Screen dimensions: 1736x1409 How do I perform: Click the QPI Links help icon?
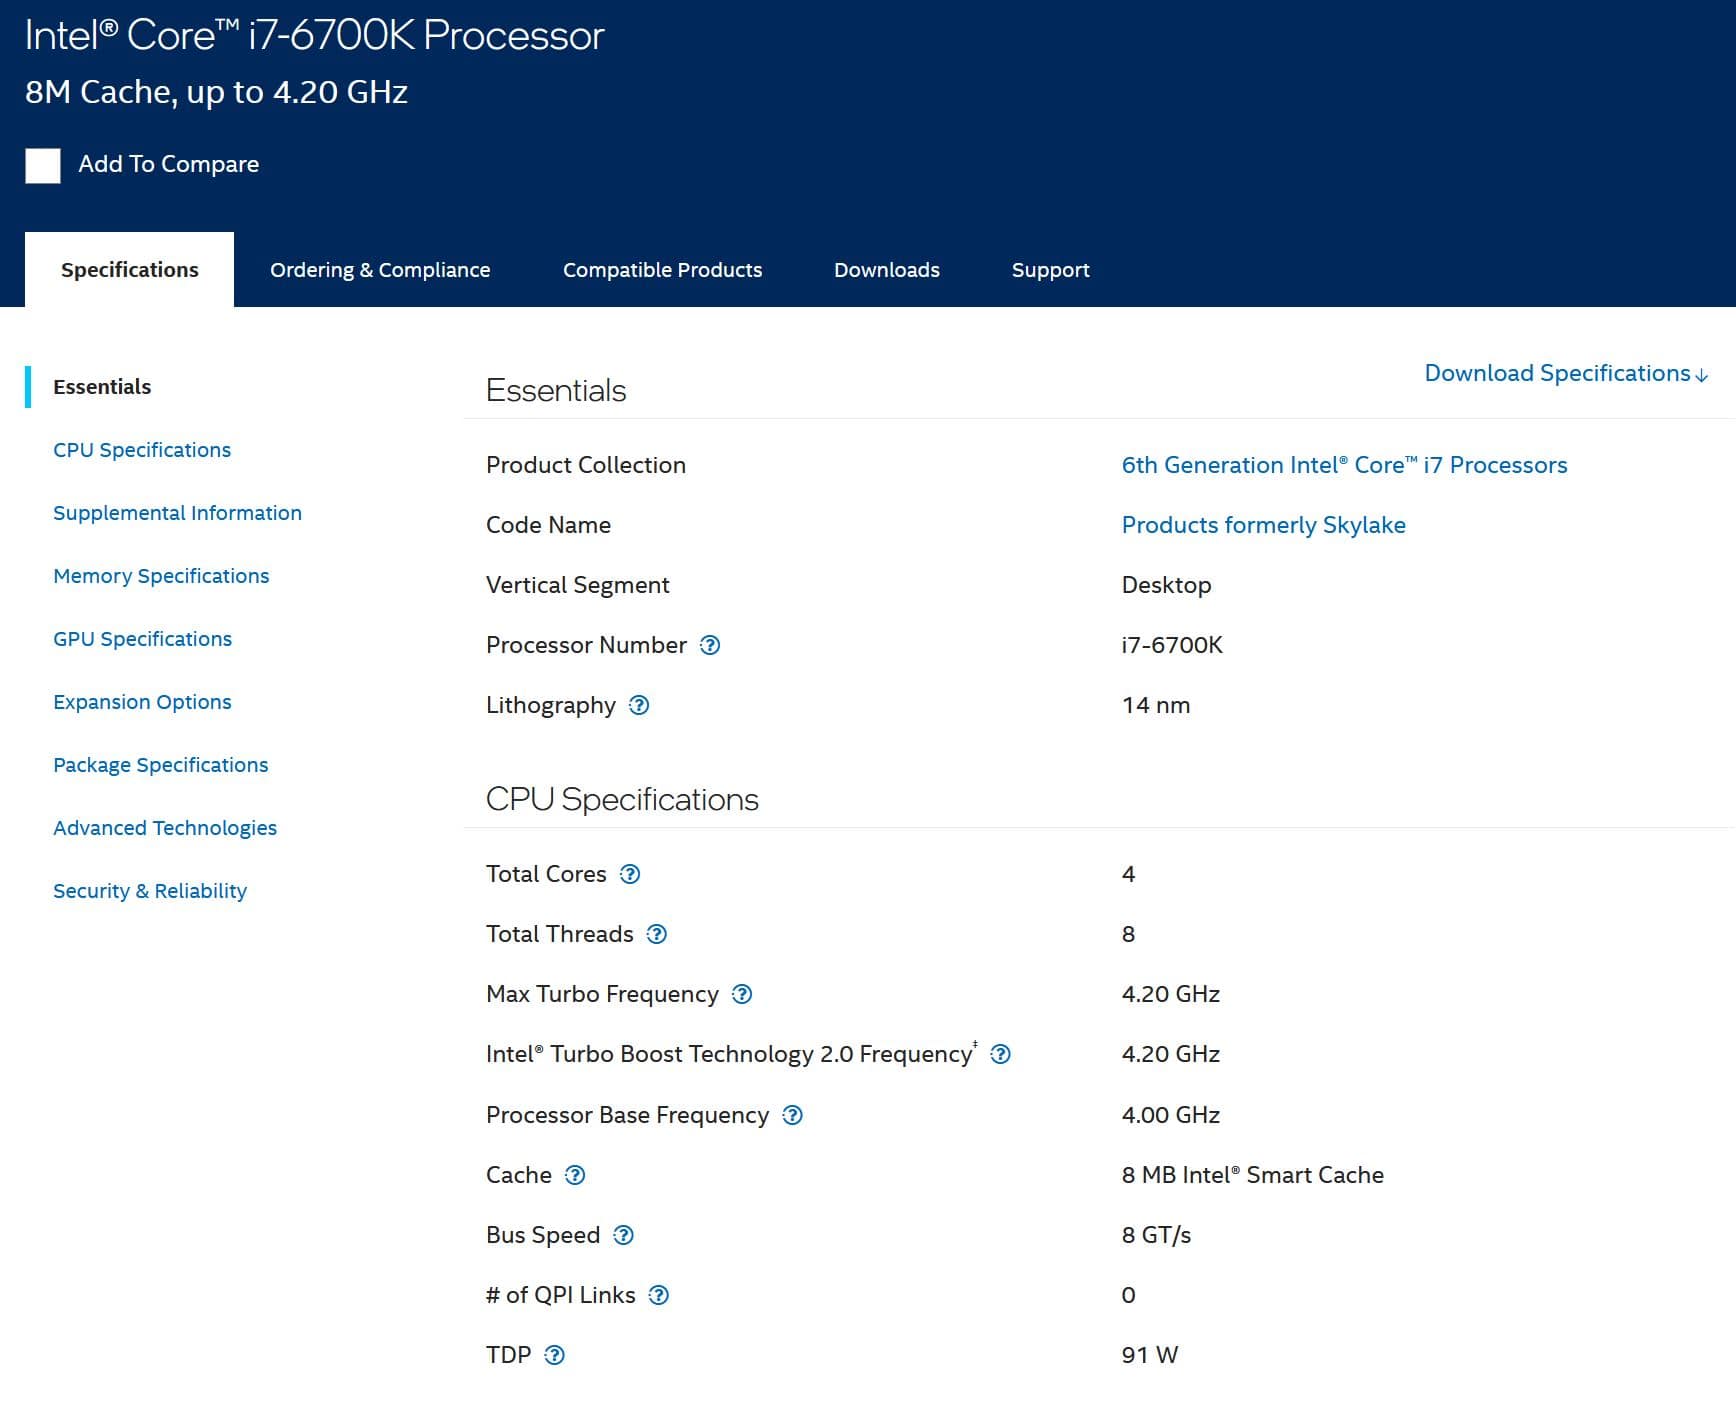pyautogui.click(x=659, y=1295)
